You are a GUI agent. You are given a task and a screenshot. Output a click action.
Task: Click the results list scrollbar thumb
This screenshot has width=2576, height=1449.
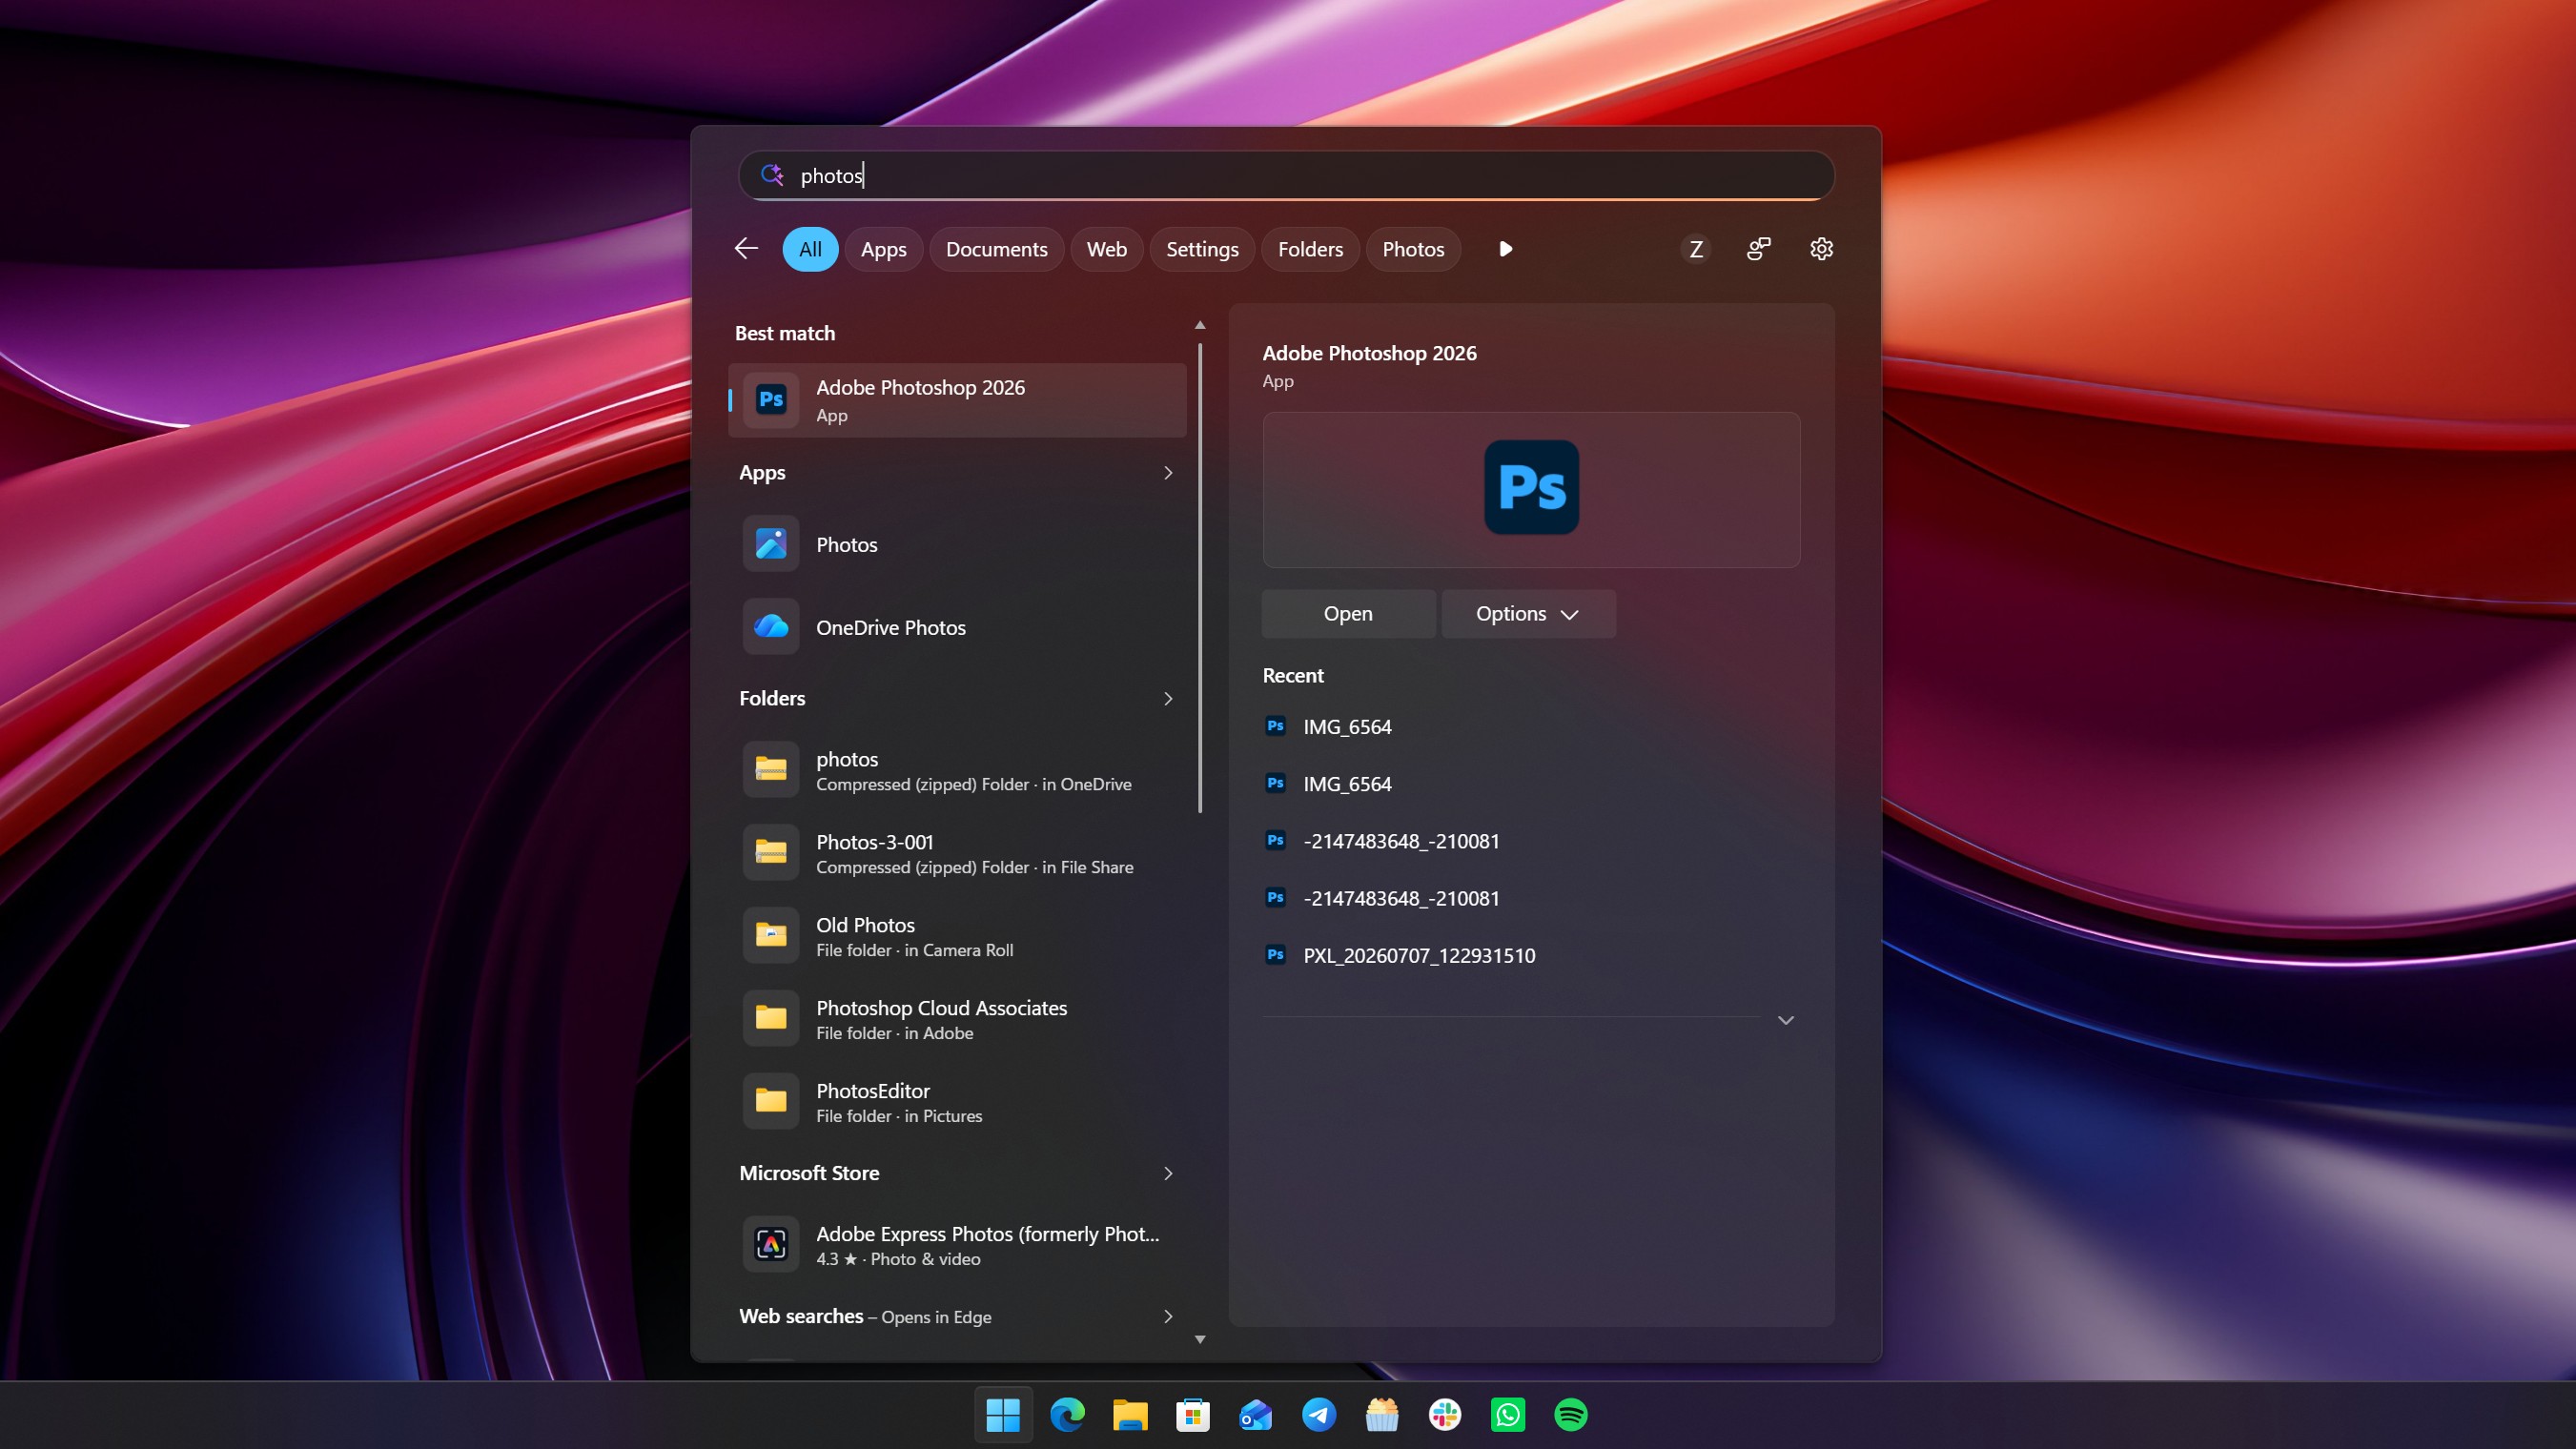1200,578
